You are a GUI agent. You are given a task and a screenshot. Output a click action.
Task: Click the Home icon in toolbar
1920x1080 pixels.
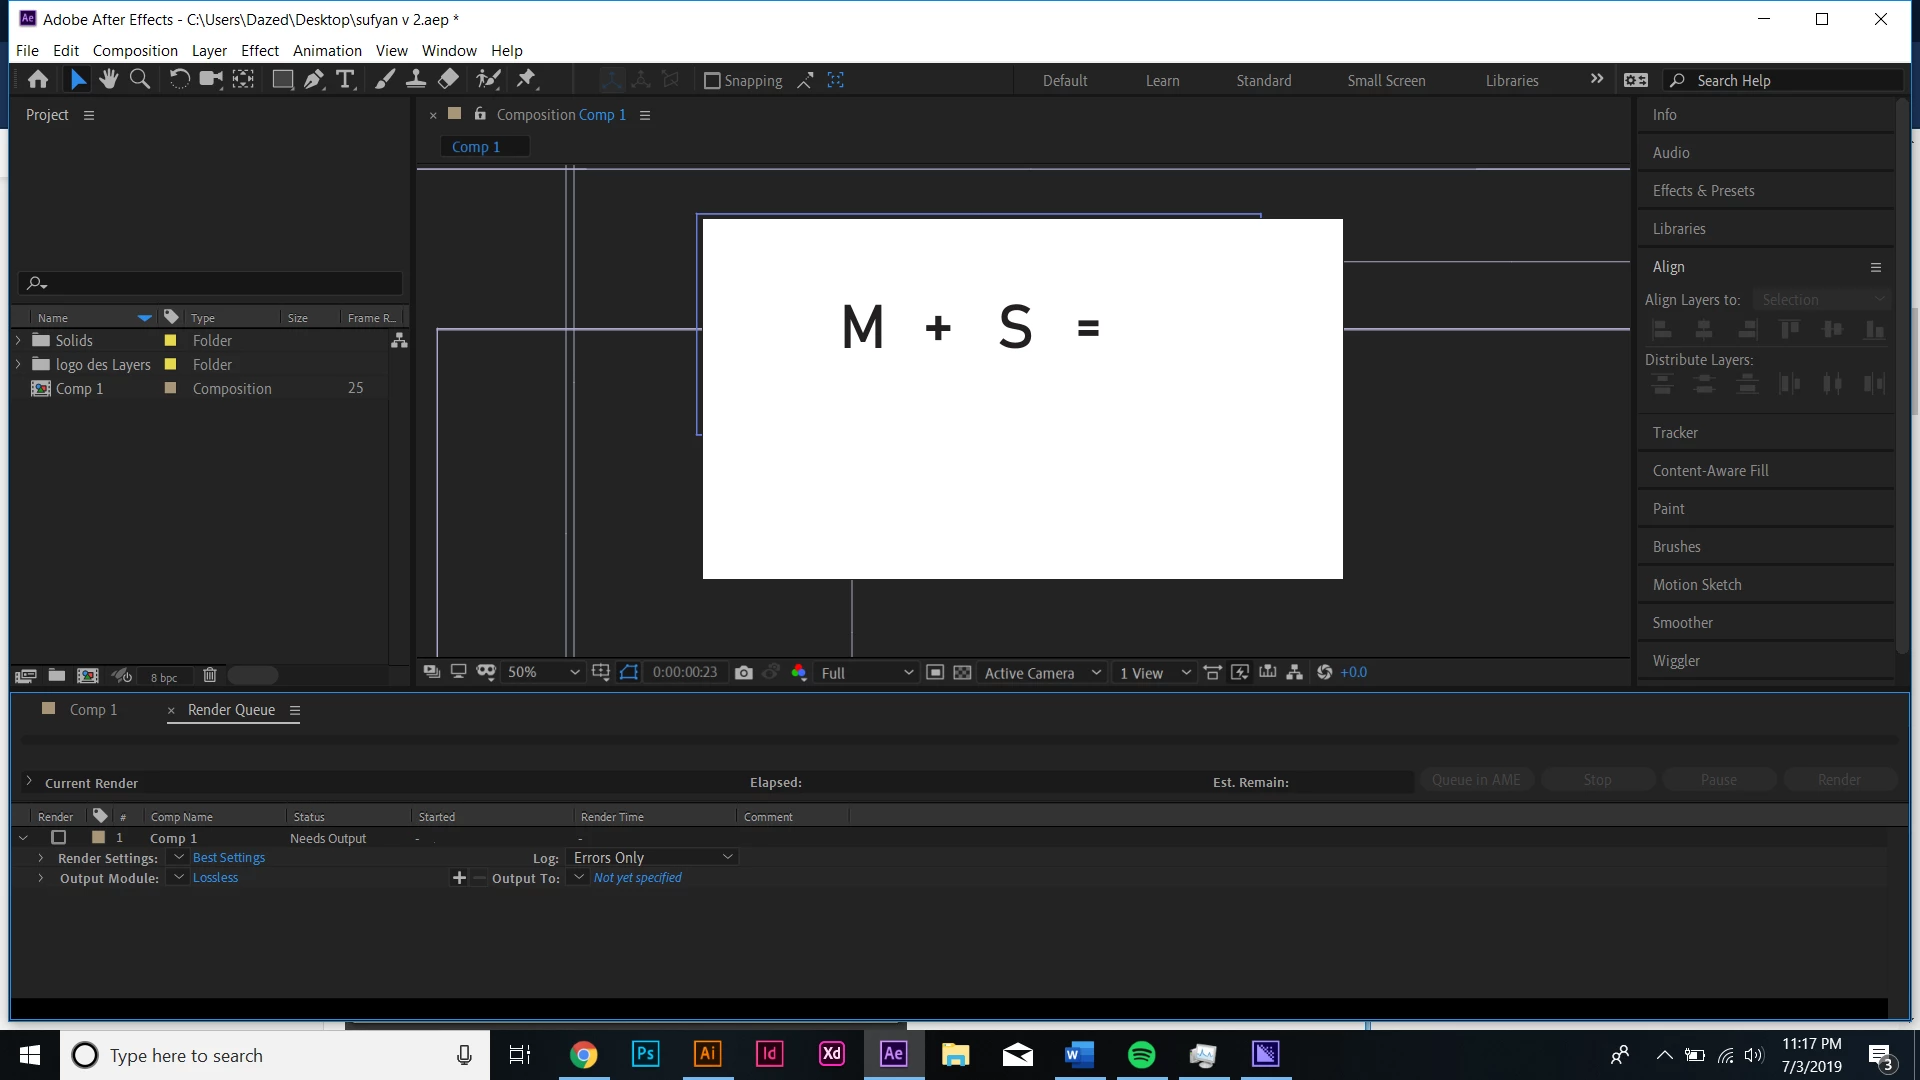(x=38, y=80)
